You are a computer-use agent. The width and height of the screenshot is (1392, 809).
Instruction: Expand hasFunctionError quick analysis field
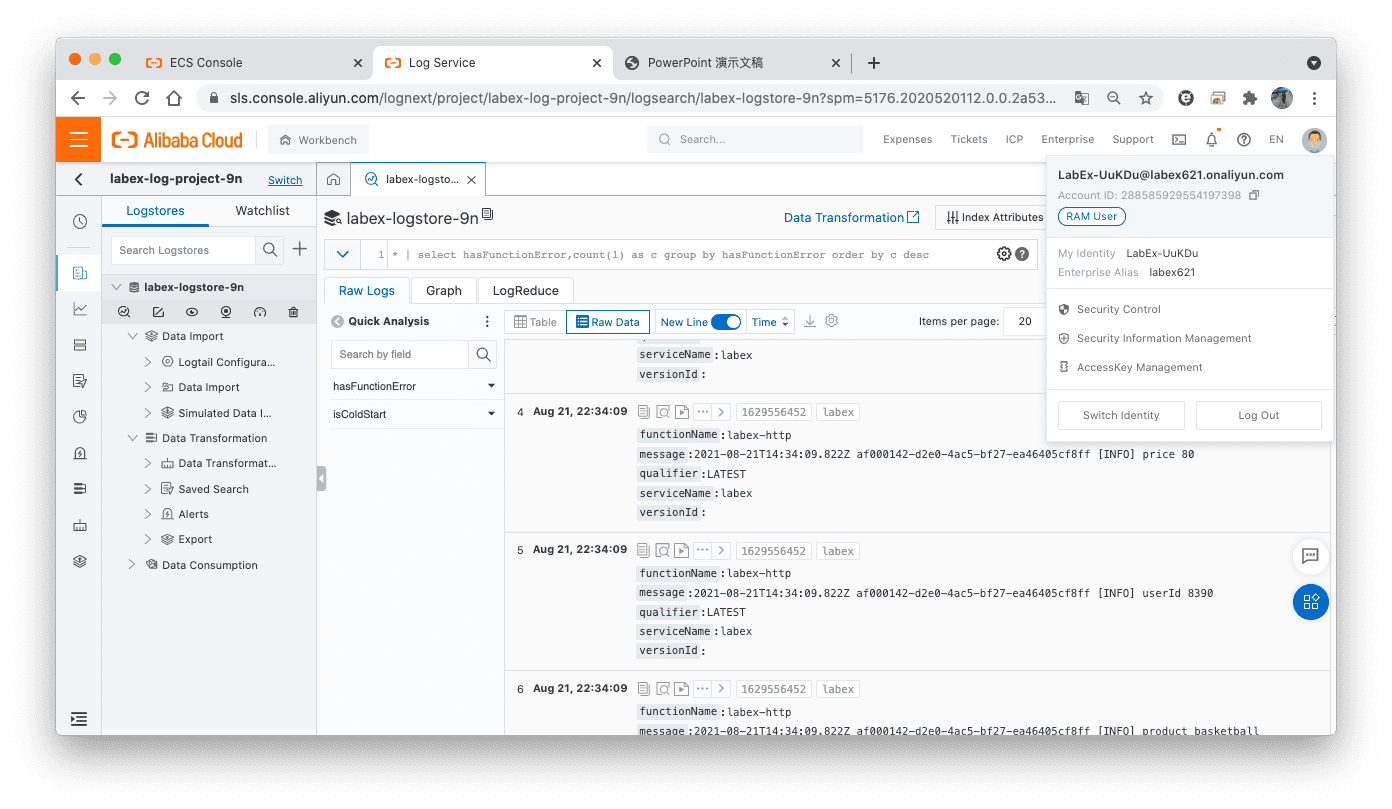tap(491, 386)
